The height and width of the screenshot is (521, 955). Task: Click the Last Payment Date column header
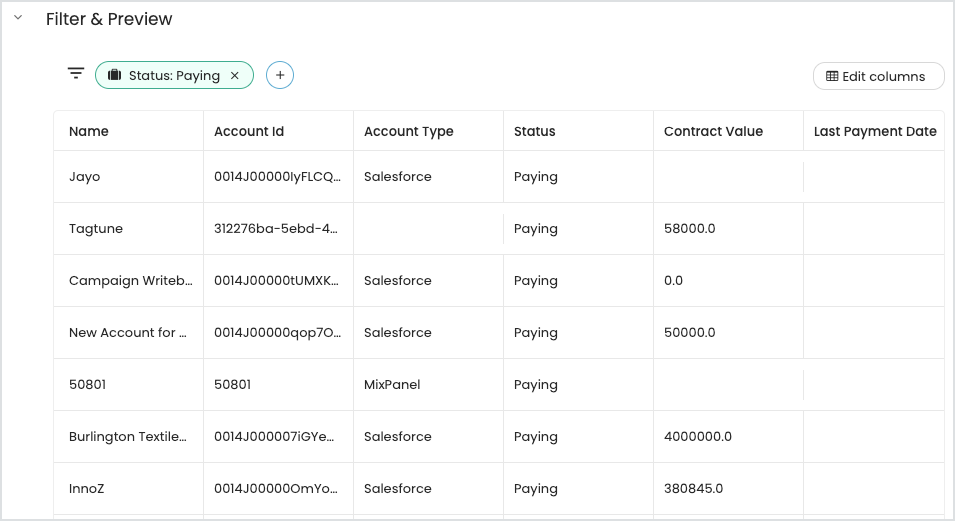tap(875, 131)
